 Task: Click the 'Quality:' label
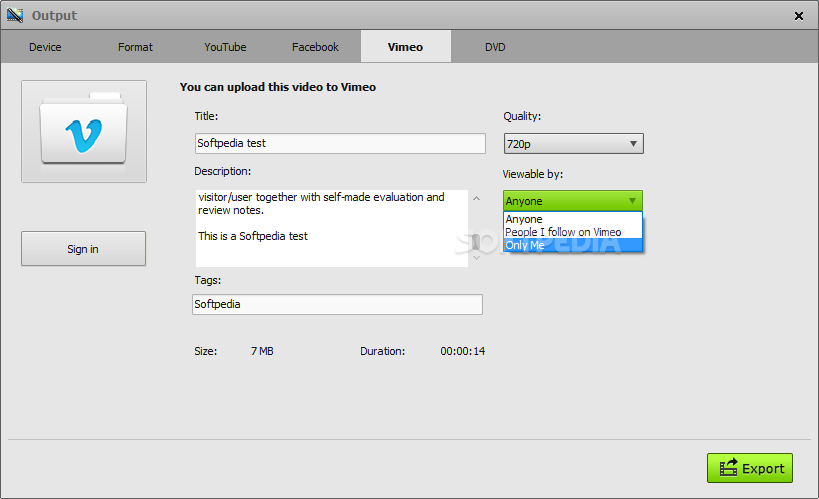[522, 117]
